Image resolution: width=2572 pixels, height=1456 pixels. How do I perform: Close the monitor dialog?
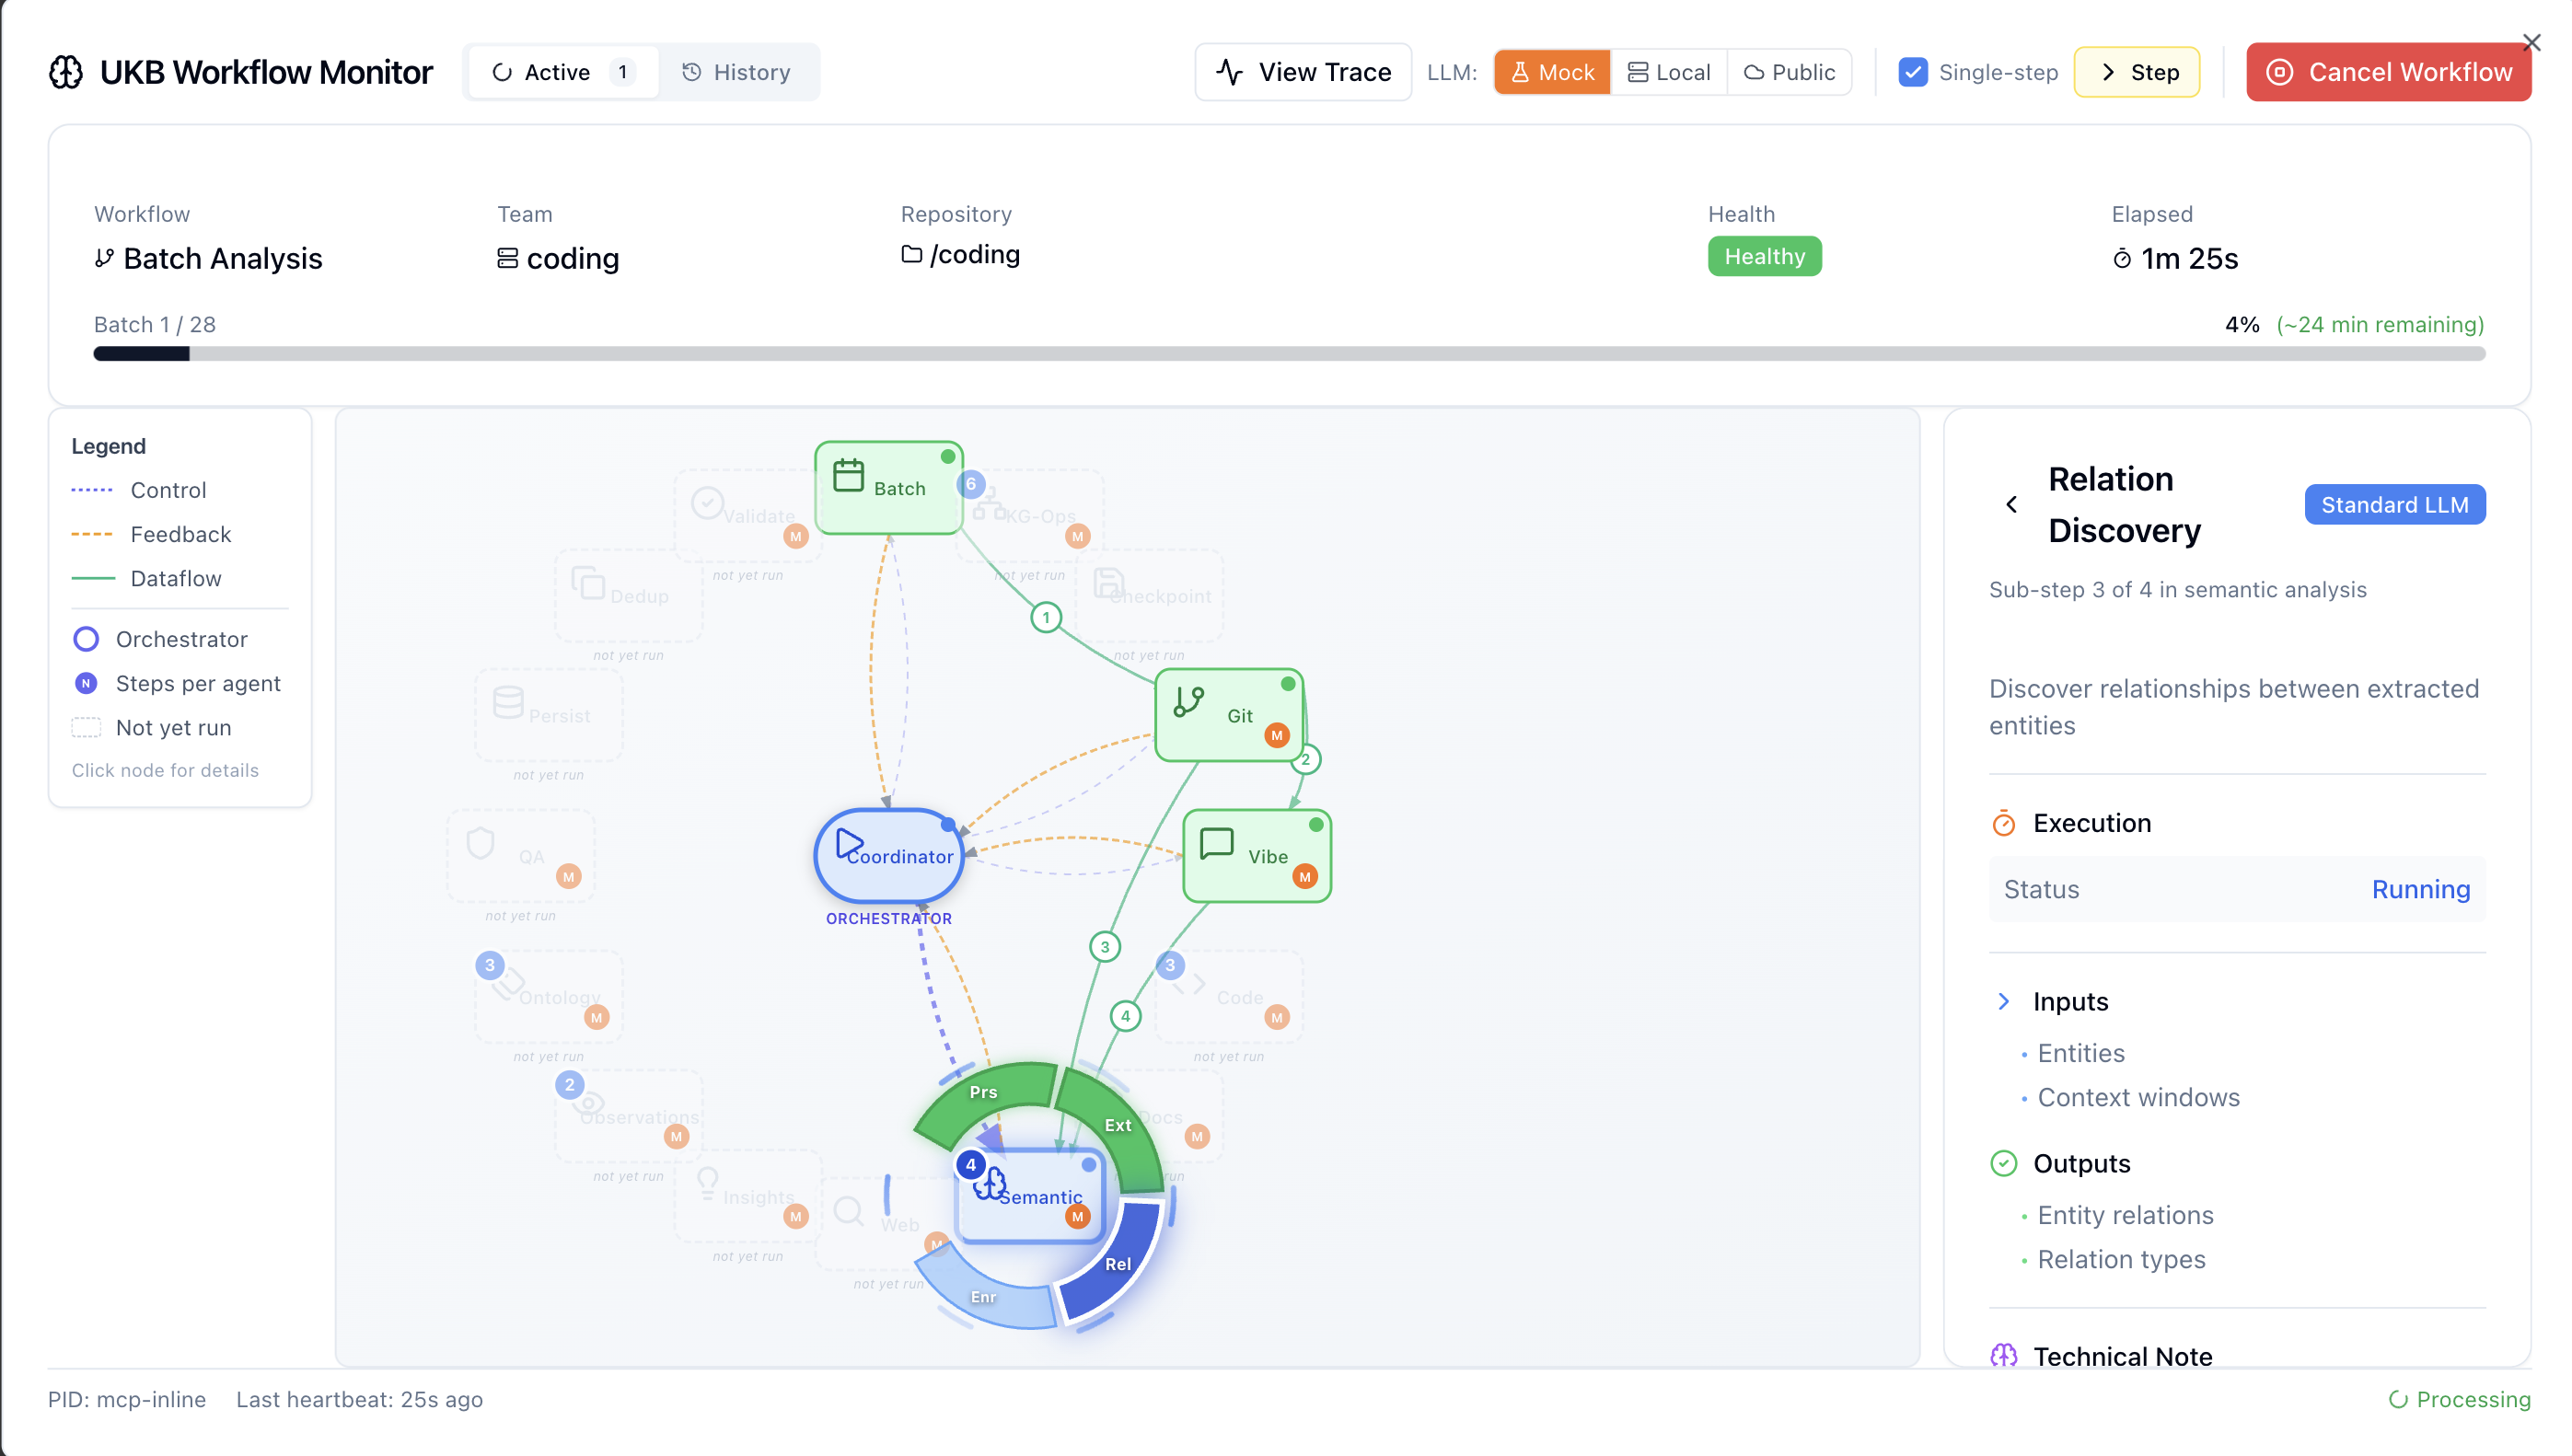pyautogui.click(x=2531, y=42)
